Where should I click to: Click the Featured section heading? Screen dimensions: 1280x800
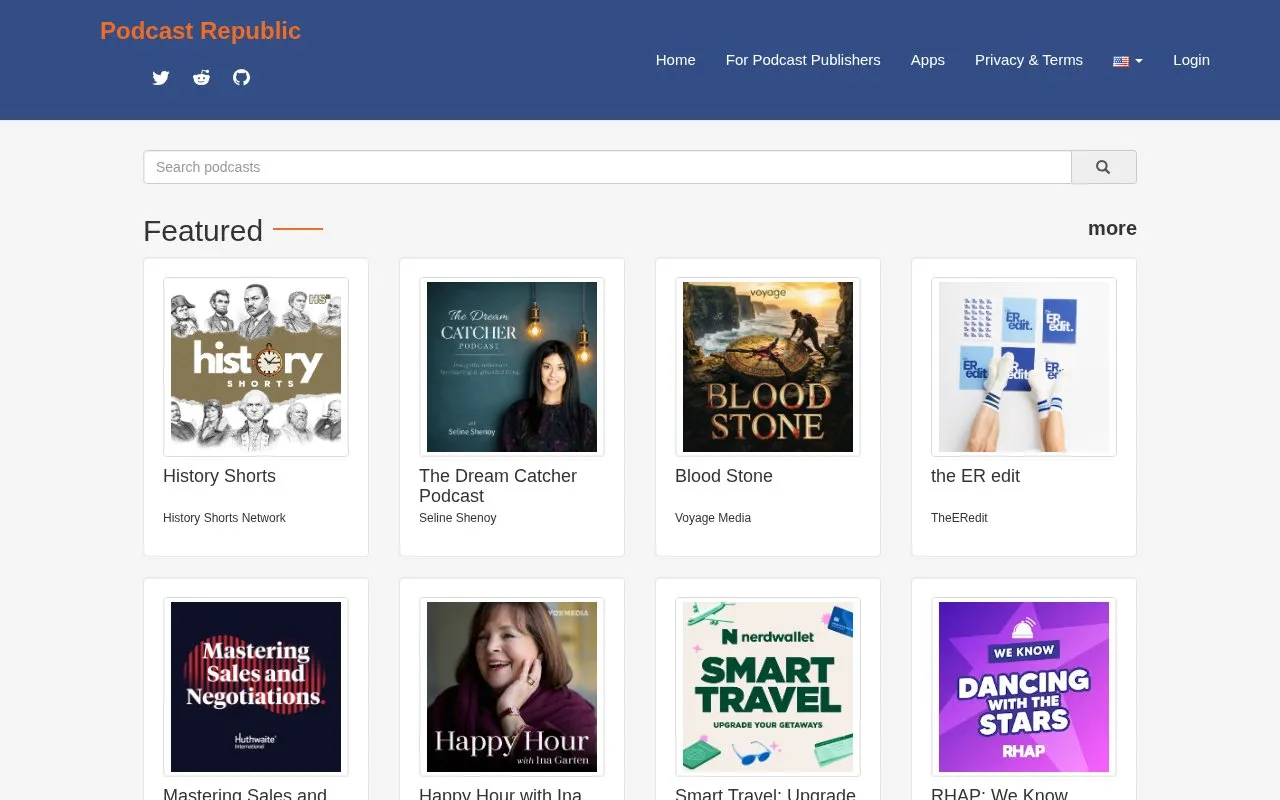coord(203,231)
